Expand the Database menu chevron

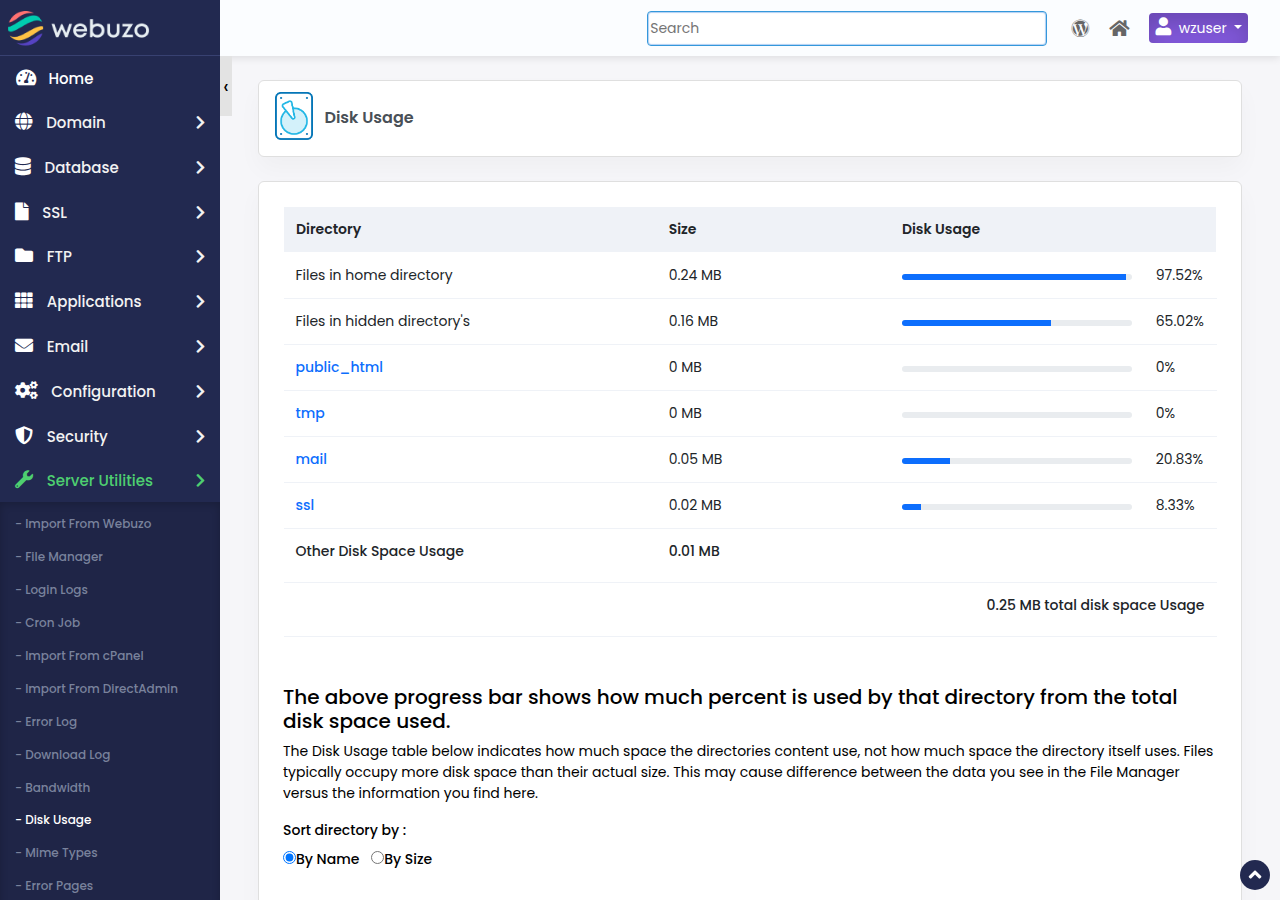[x=200, y=167]
